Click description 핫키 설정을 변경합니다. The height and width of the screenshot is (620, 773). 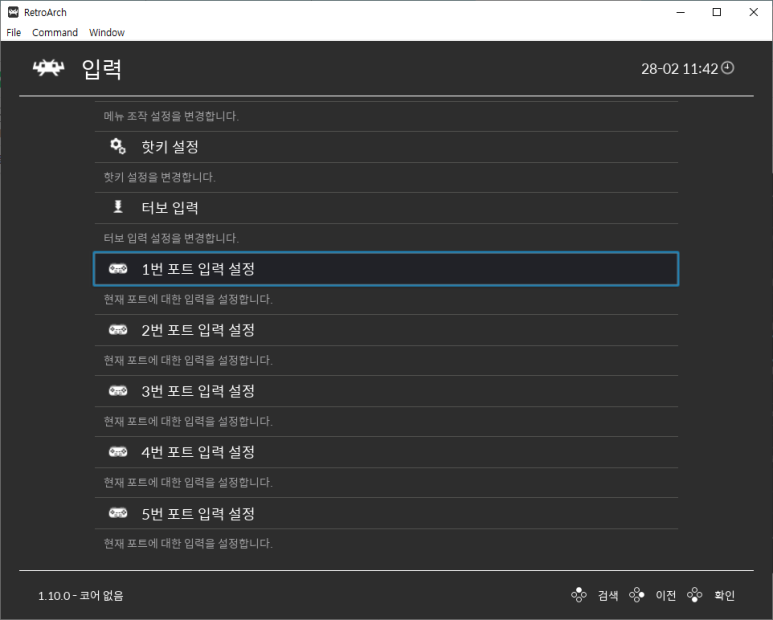[x=159, y=177]
